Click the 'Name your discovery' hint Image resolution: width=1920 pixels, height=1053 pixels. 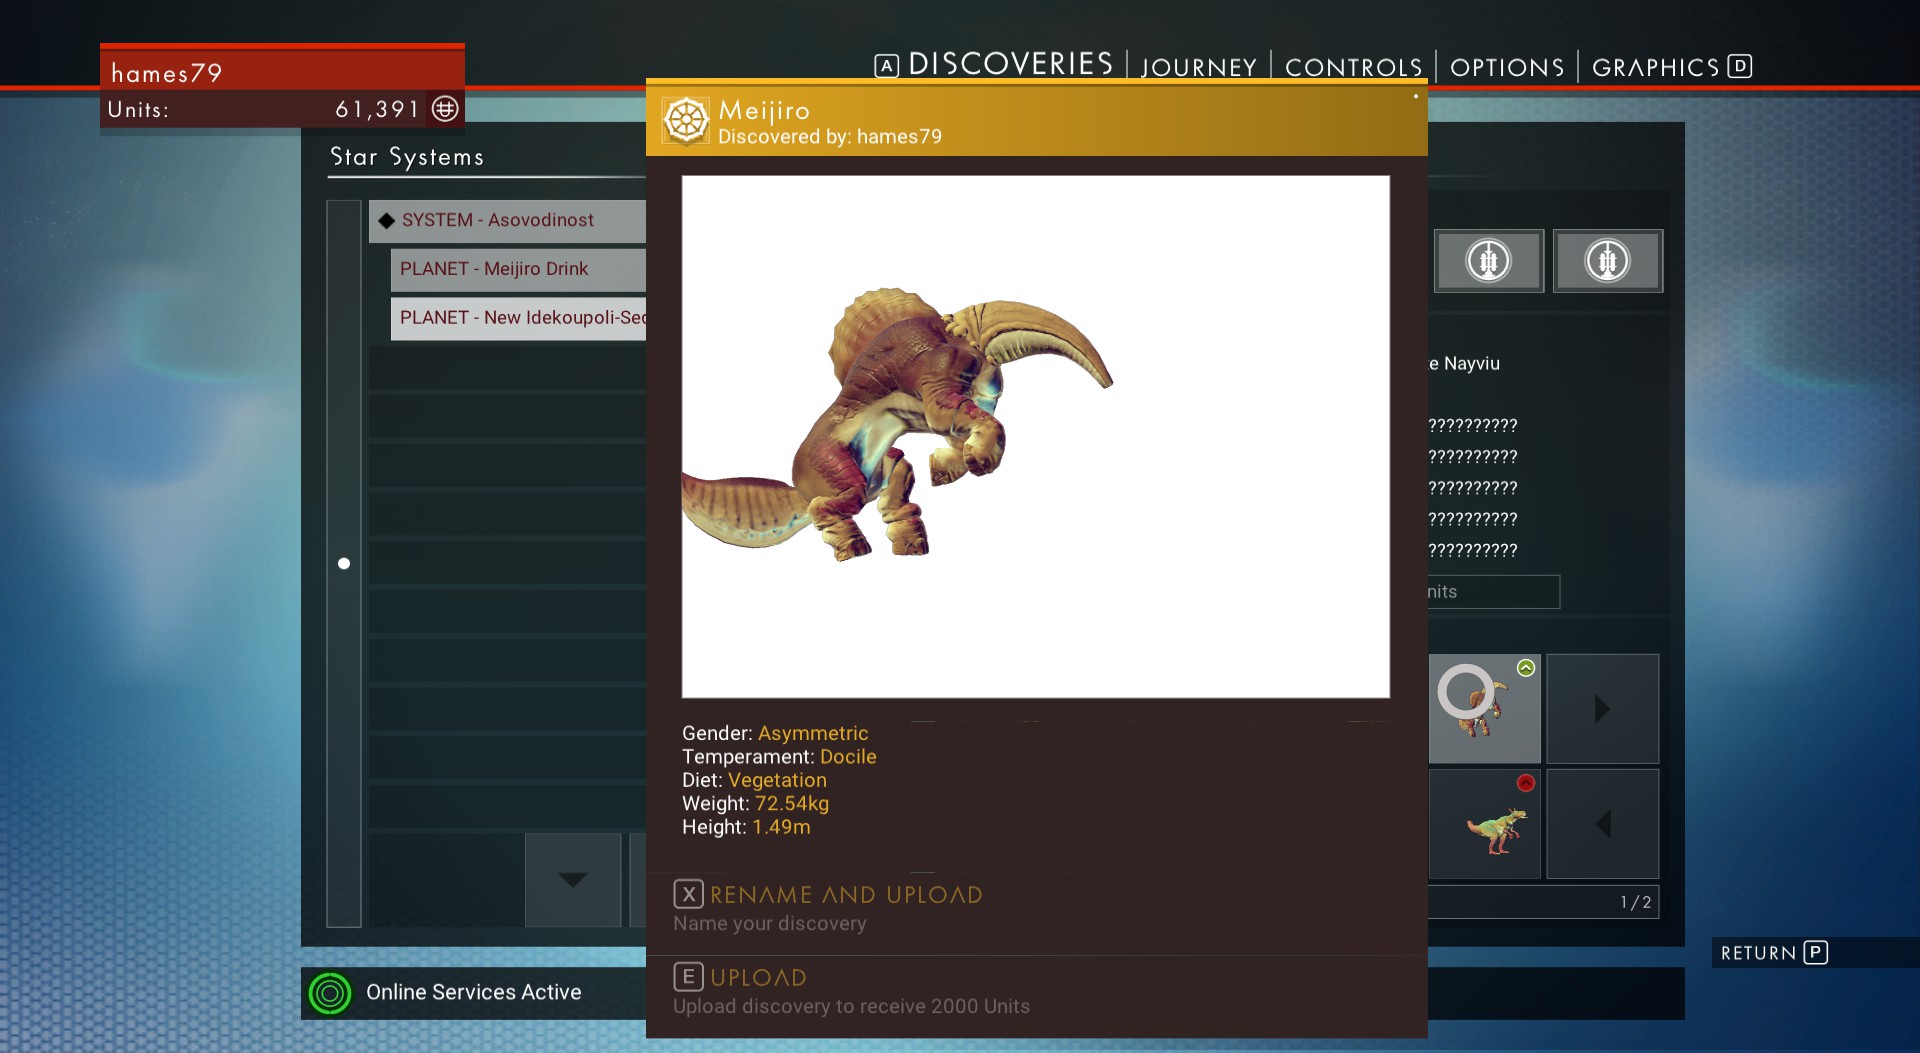point(770,923)
